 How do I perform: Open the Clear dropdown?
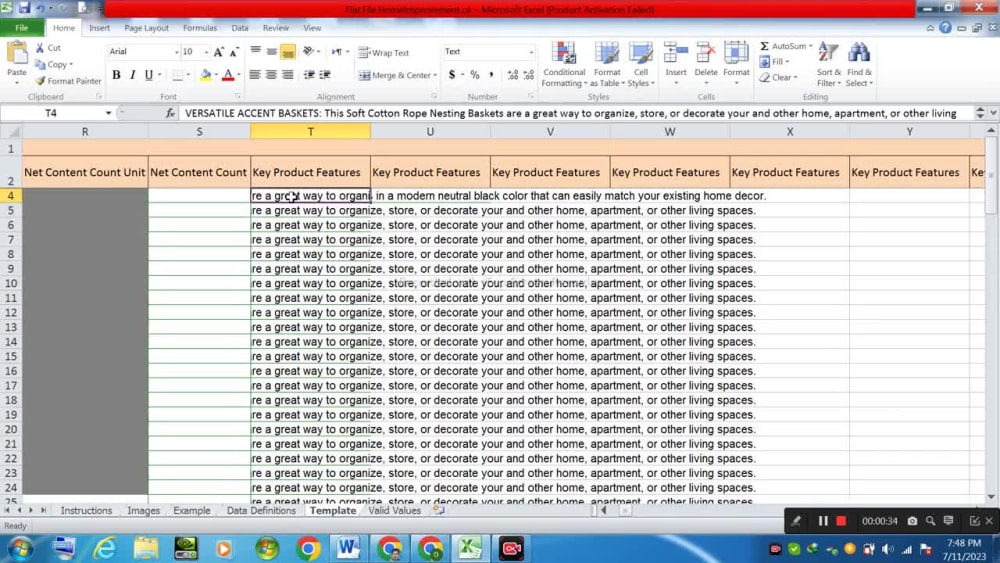click(778, 77)
